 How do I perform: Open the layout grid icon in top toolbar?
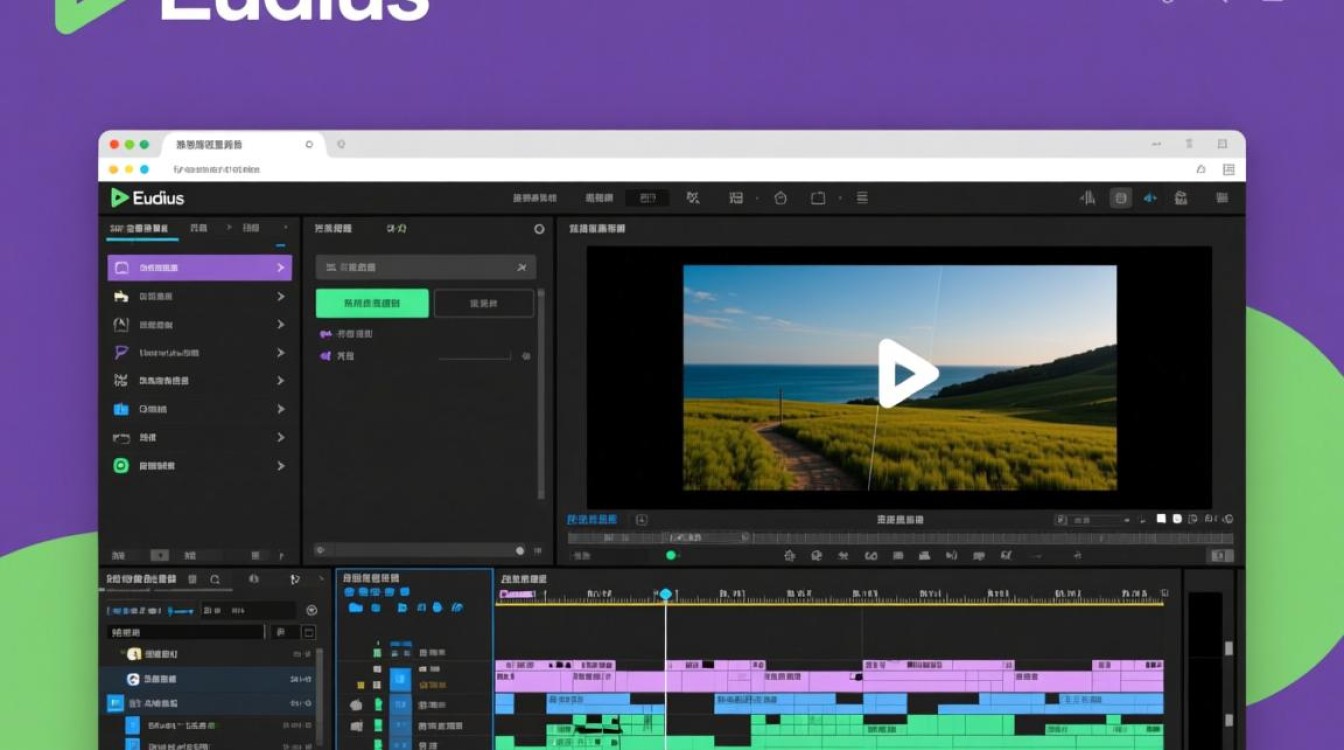[736, 198]
